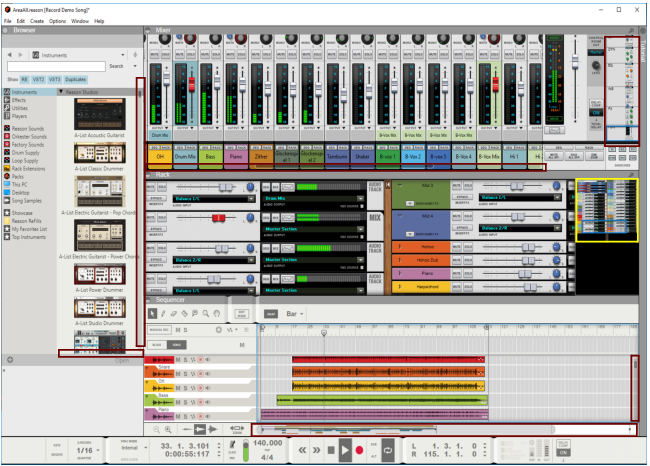This screenshot has height=466, width=650.
Task: Select the Pencil tool in Sequencer
Action: [x=163, y=314]
